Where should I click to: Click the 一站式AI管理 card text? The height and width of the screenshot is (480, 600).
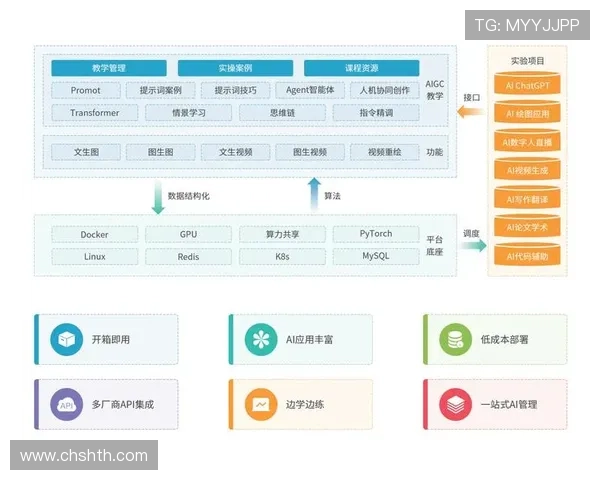coord(509,405)
